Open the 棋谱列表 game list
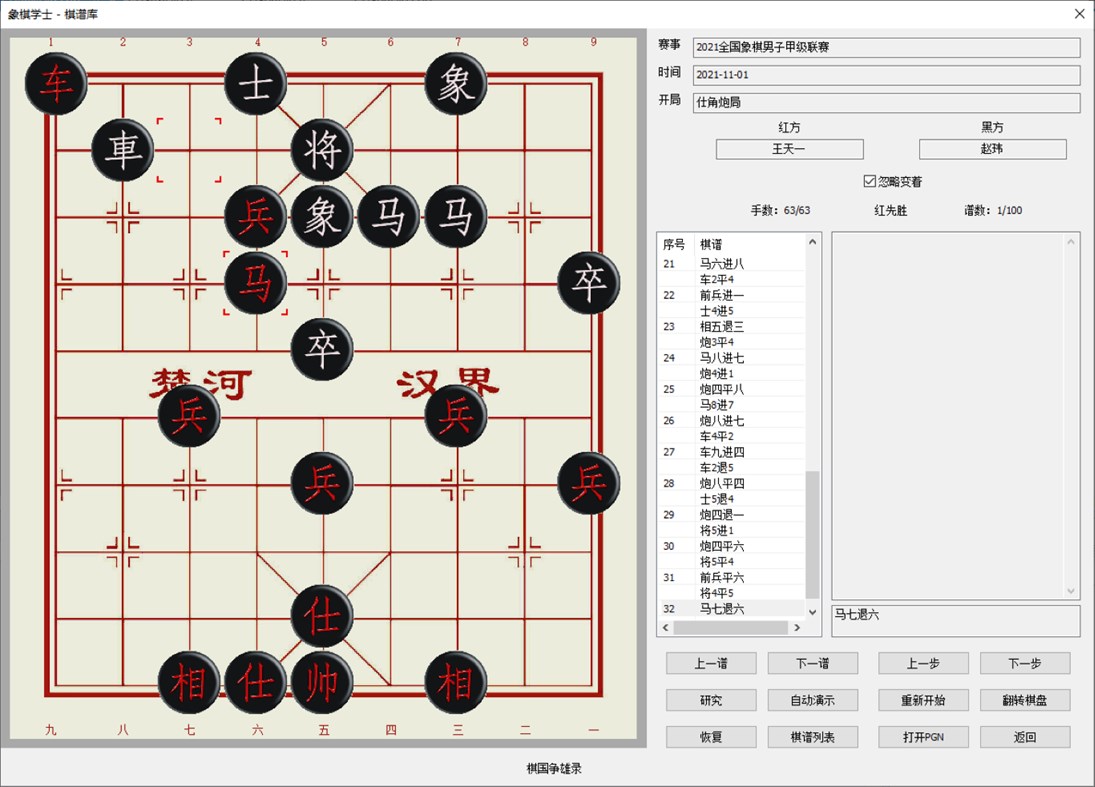This screenshot has width=1095, height=787. tap(813, 737)
